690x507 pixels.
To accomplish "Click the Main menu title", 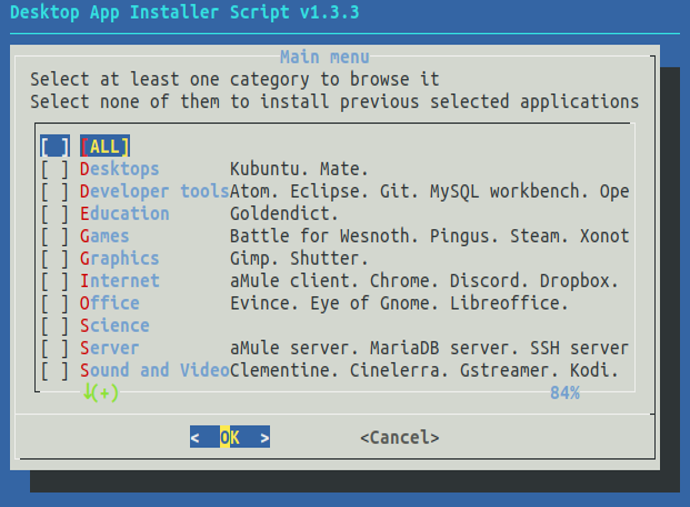I will coord(325,57).
